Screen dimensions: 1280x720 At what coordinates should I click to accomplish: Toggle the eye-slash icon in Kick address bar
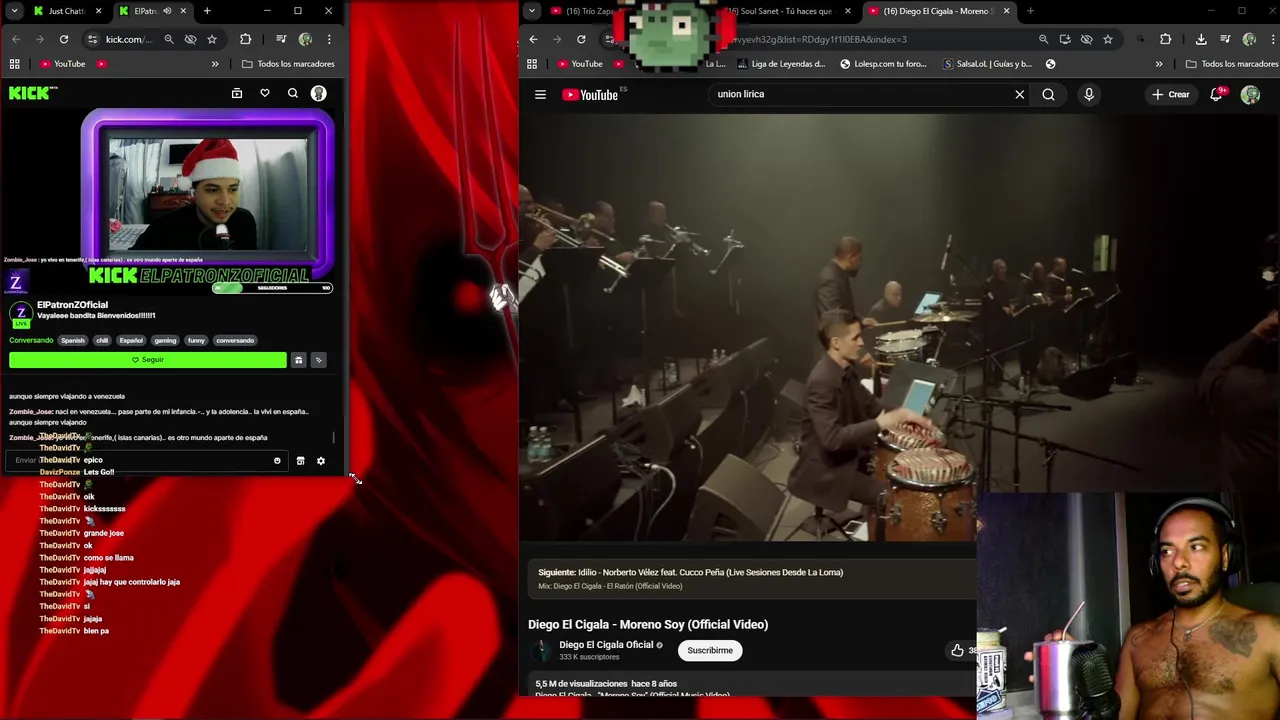[x=190, y=39]
